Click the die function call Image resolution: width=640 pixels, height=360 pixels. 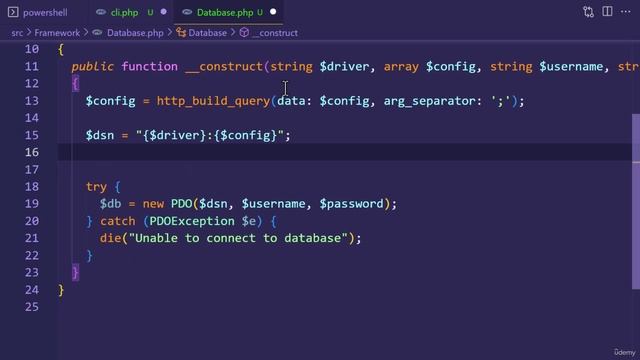(x=110, y=238)
